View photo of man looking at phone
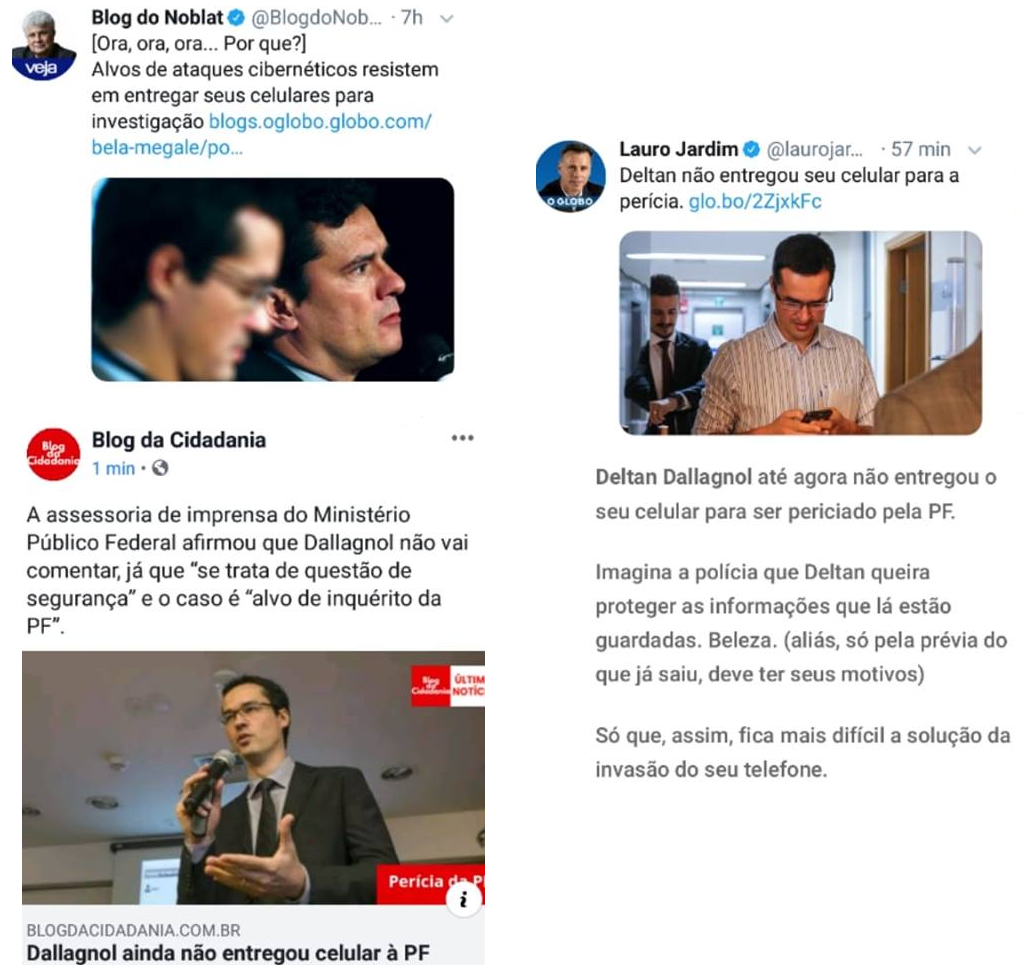1027x979 pixels. coord(800,333)
